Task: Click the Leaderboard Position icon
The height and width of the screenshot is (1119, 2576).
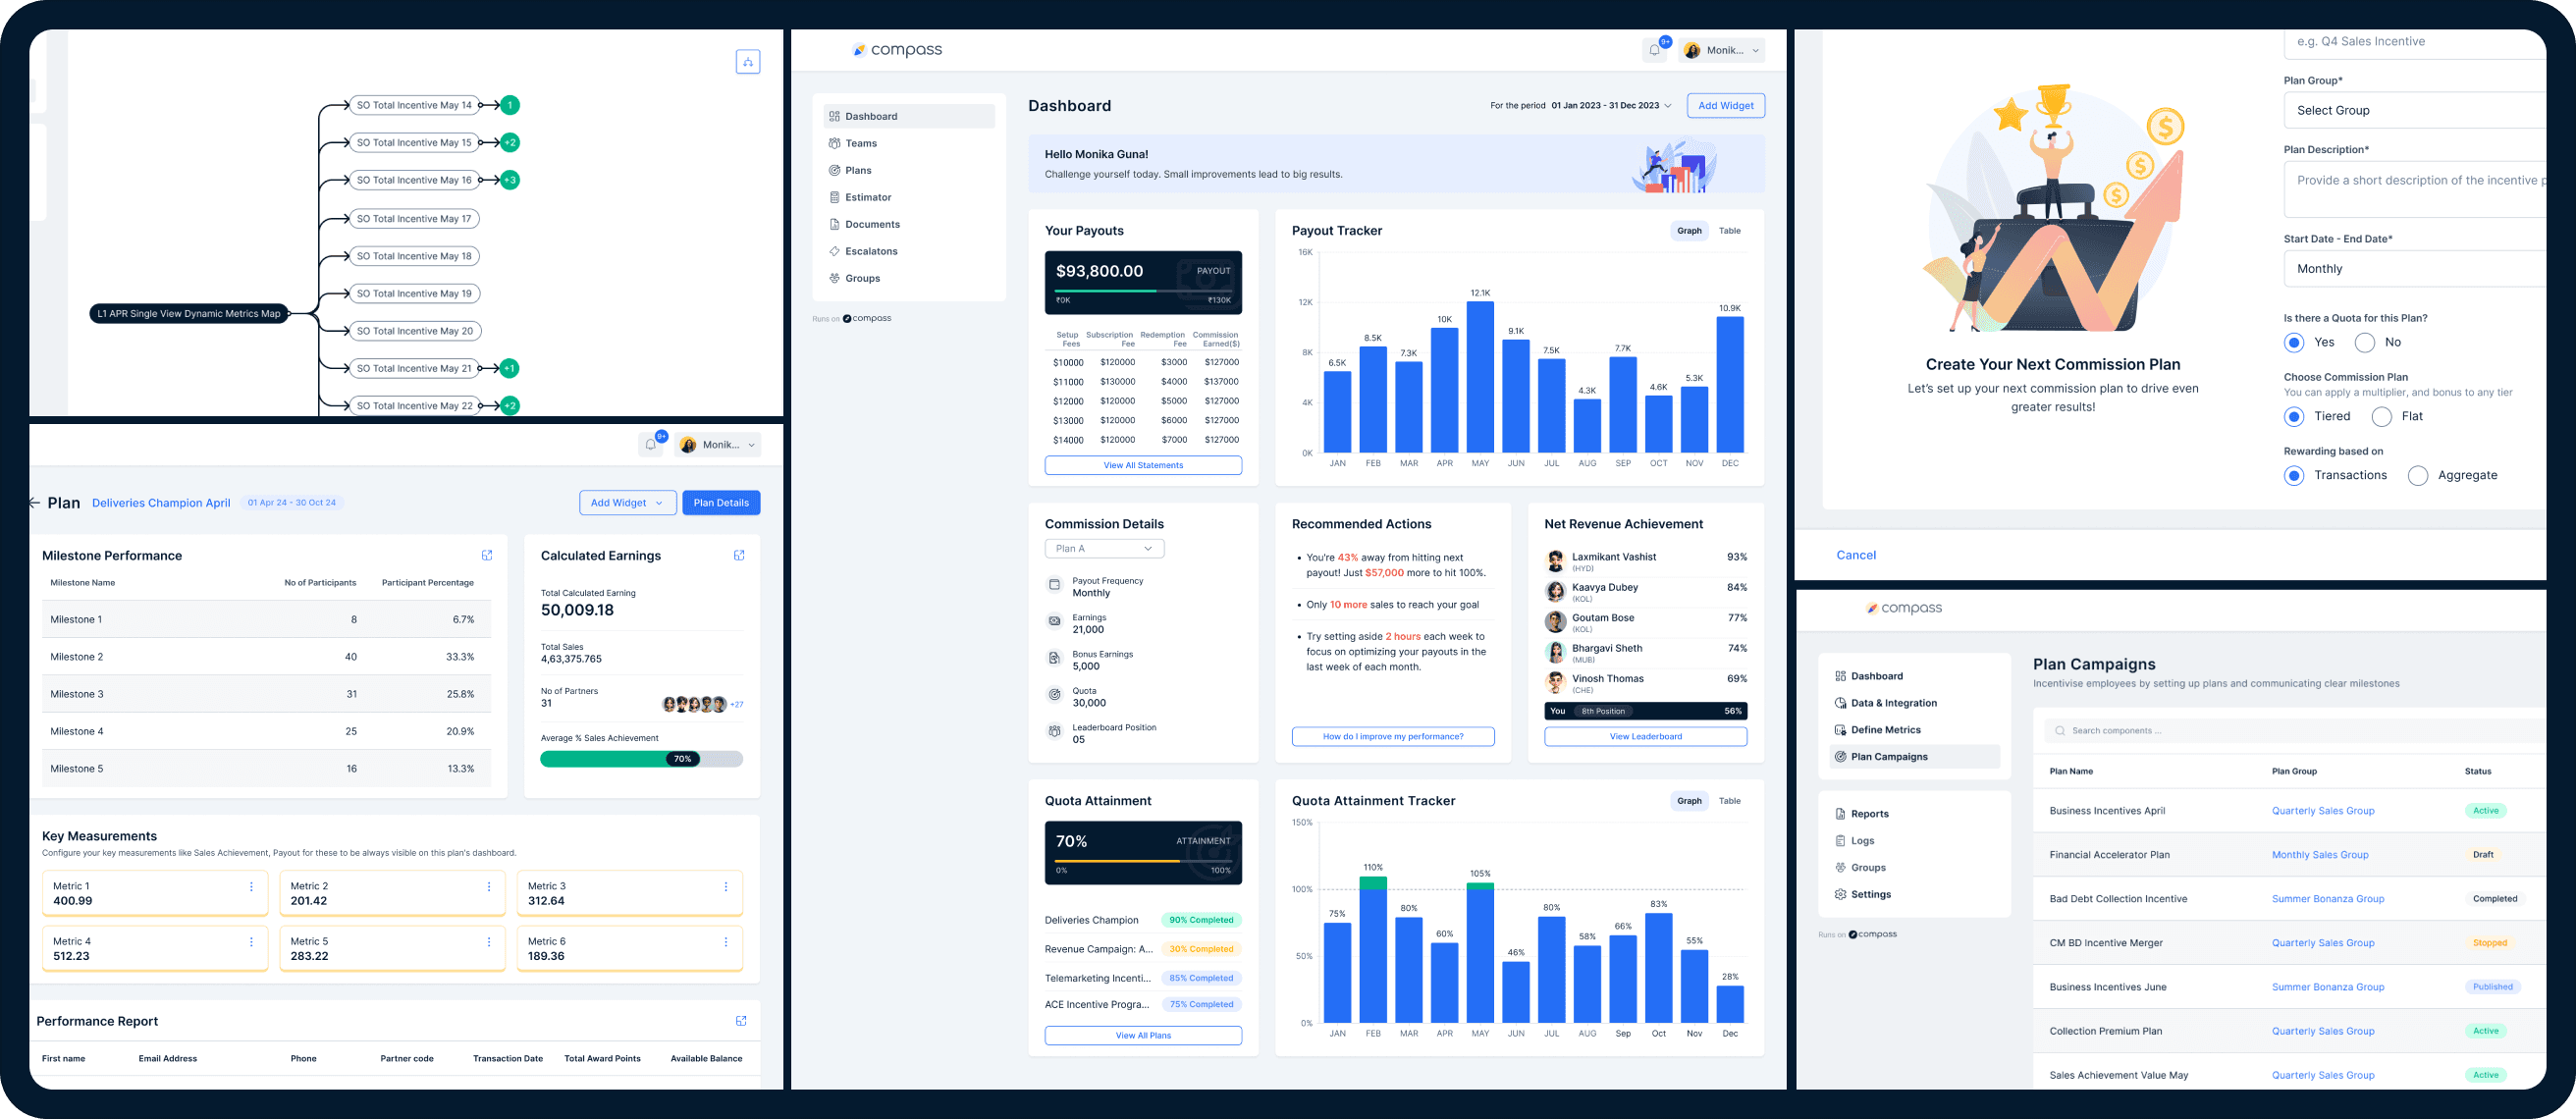Action: pyautogui.click(x=1054, y=732)
